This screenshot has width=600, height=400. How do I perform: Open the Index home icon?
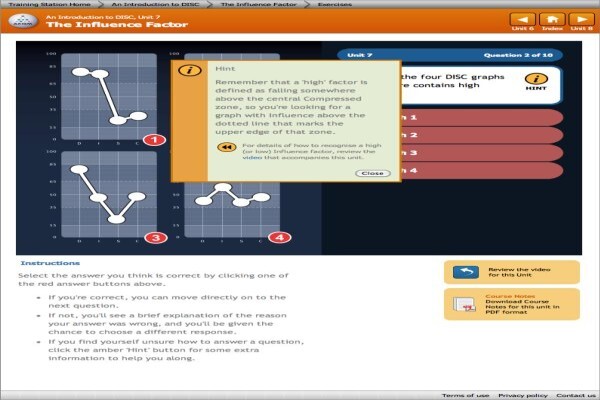pyautogui.click(x=552, y=19)
